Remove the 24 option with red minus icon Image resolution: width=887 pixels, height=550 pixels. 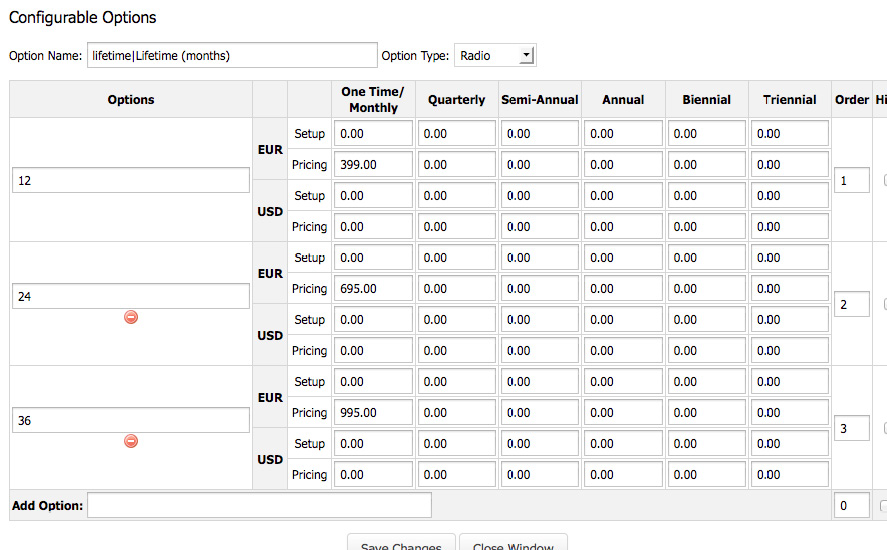pos(131,317)
